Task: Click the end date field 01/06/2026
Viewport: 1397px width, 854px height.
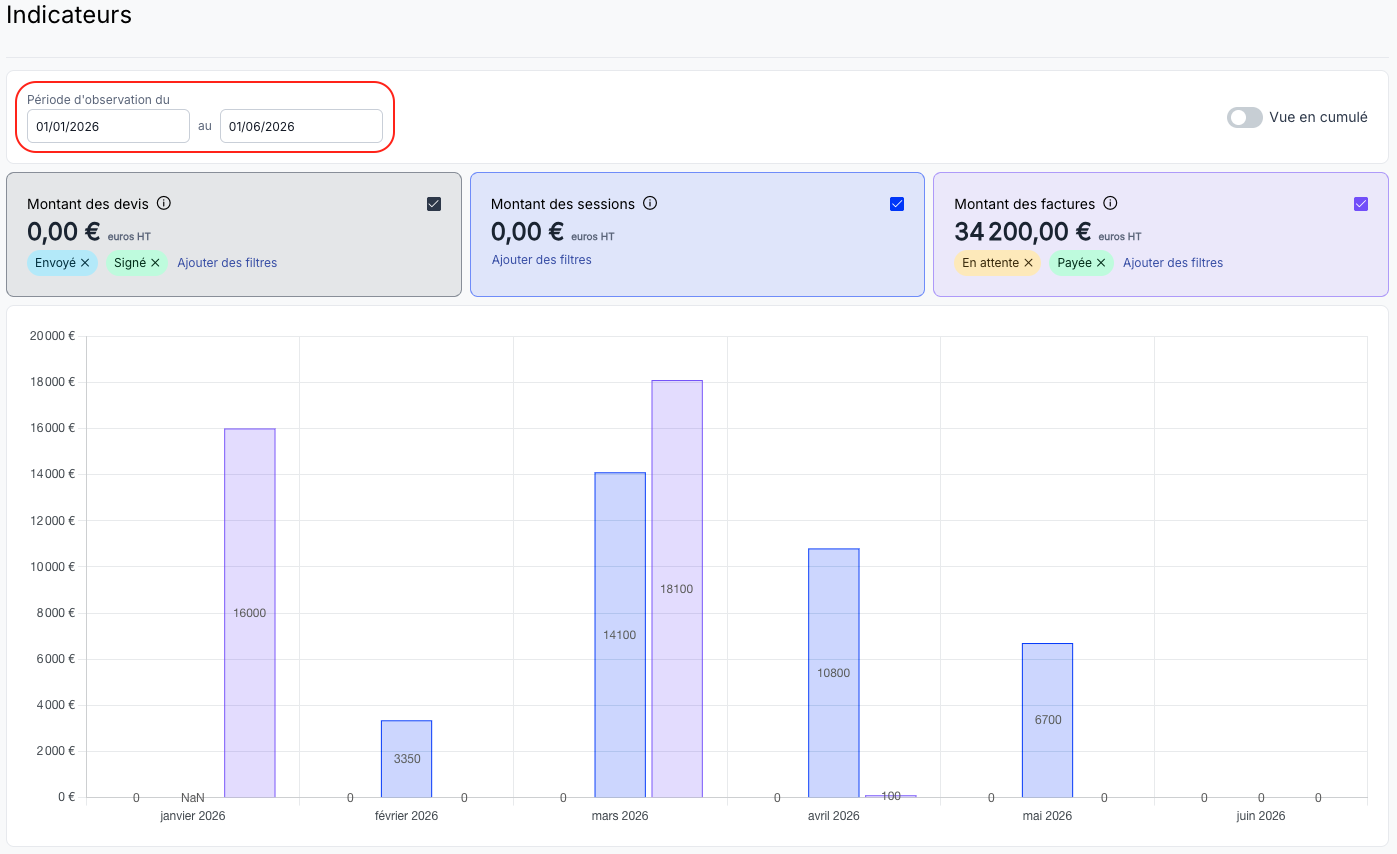Action: (301, 126)
